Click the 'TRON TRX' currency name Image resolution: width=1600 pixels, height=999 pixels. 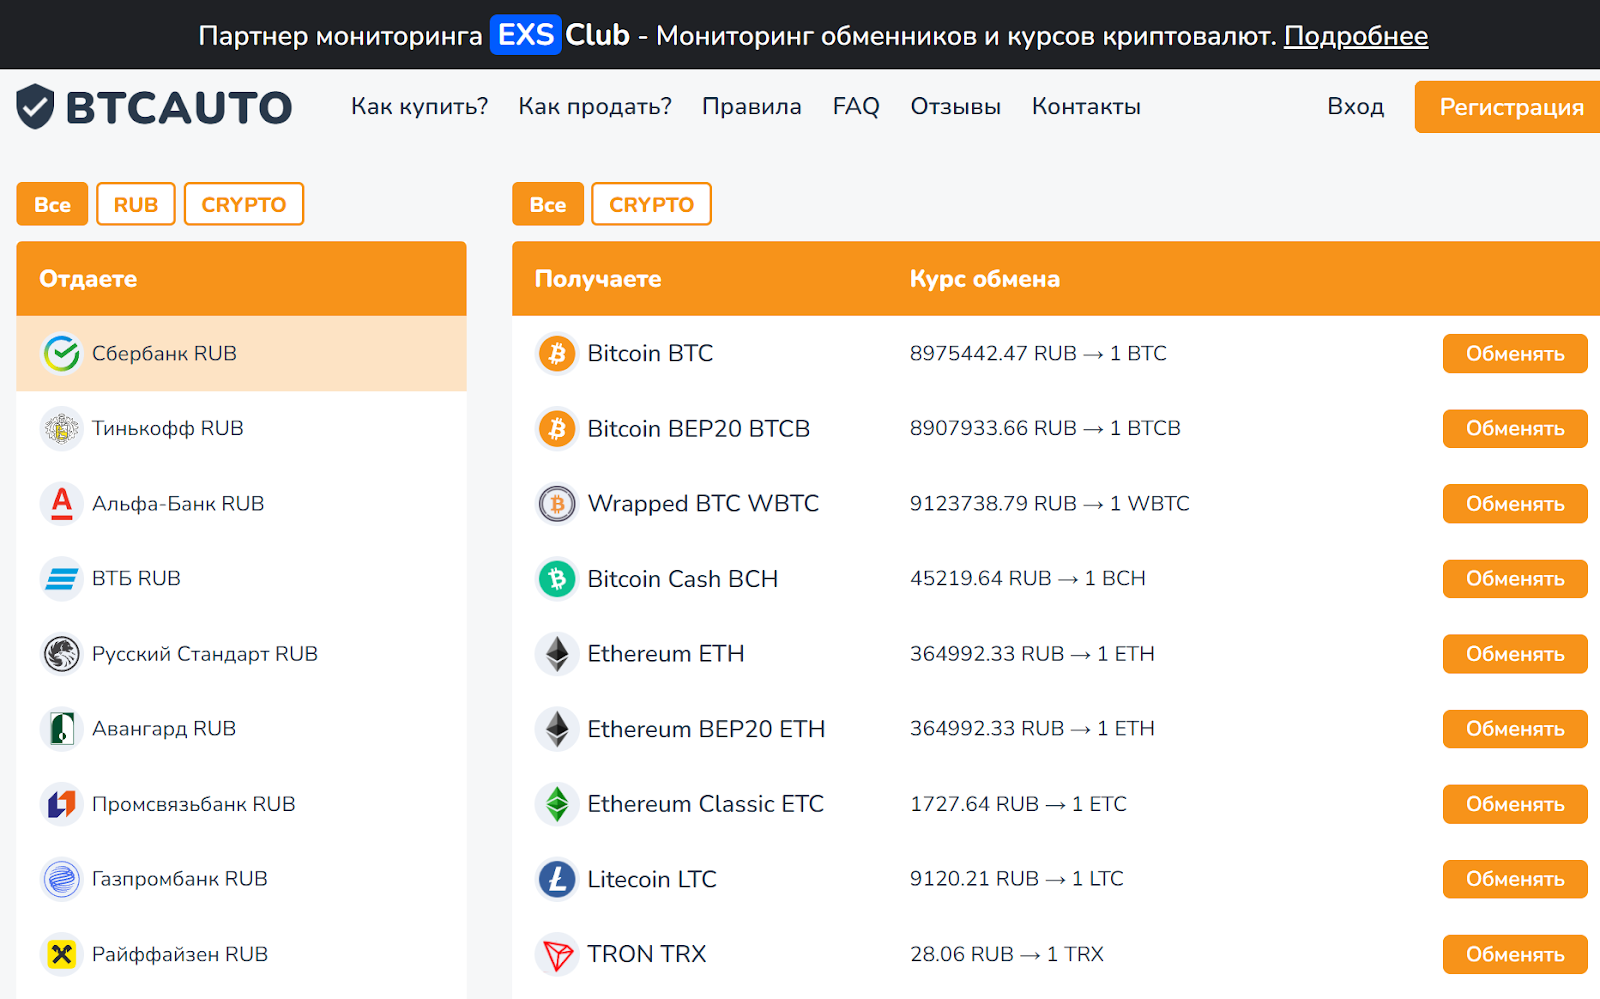pos(647,954)
